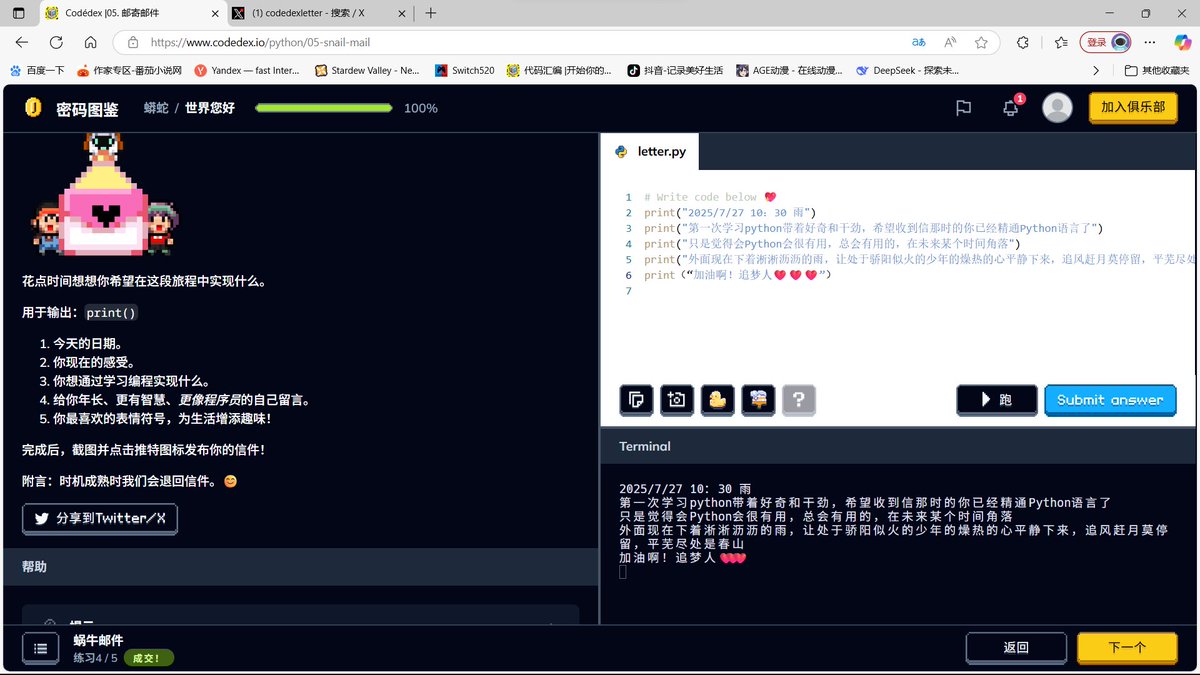This screenshot has height=675, width=1200.
Task: Click 世界您好 breadcrumb link
Action: [210, 108]
